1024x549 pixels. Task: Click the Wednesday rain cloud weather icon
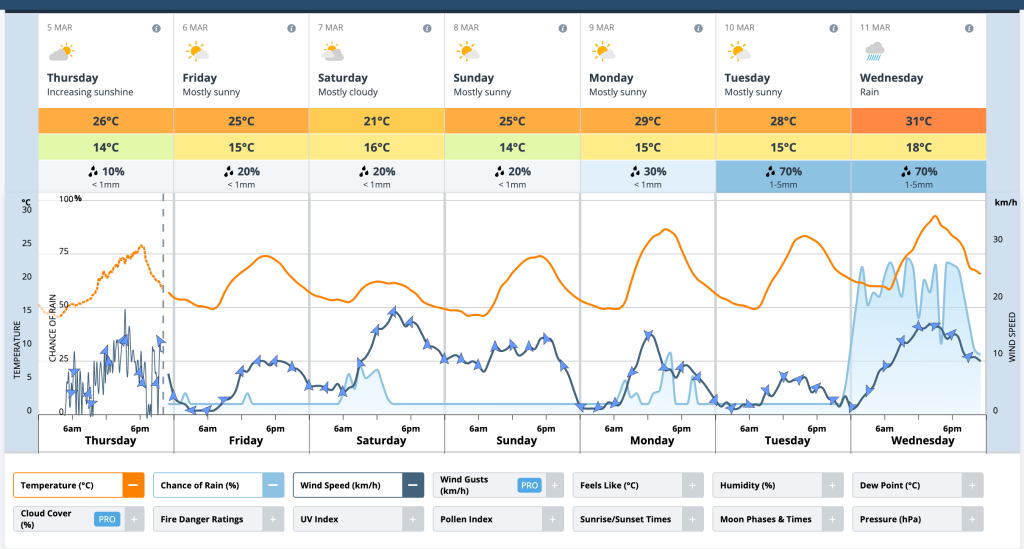[874, 51]
